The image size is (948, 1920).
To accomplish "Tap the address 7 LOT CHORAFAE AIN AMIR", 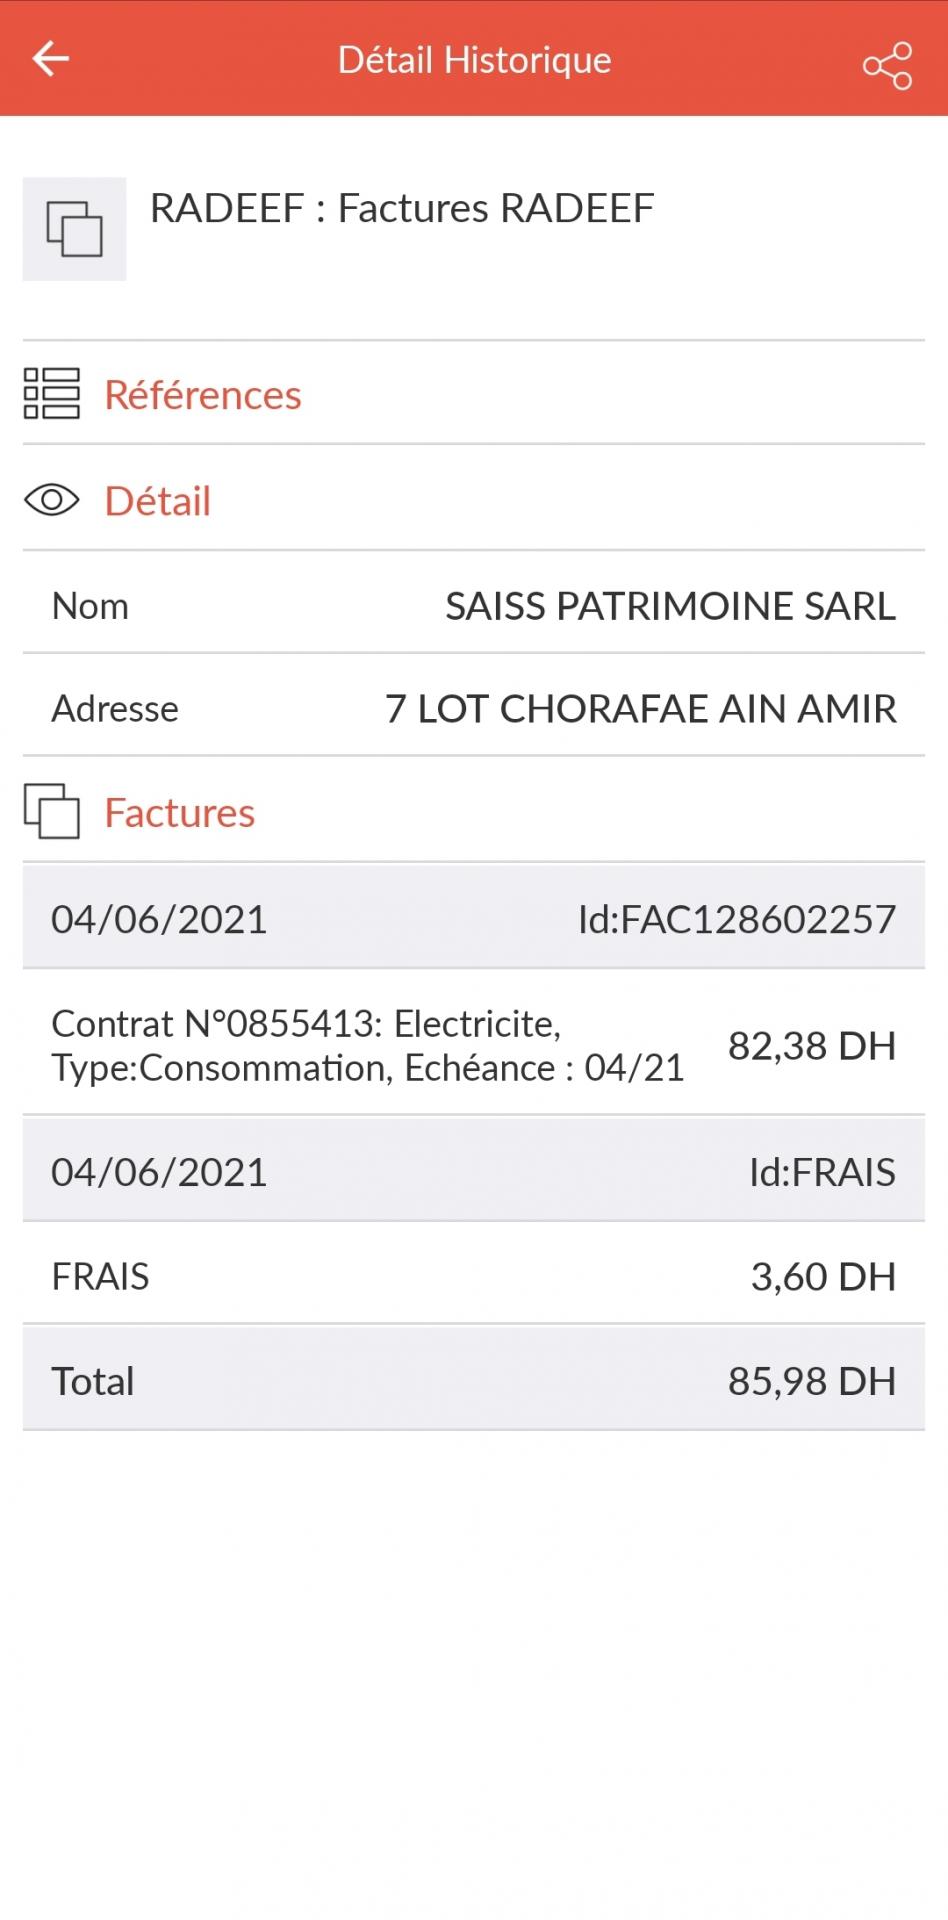I will [641, 709].
